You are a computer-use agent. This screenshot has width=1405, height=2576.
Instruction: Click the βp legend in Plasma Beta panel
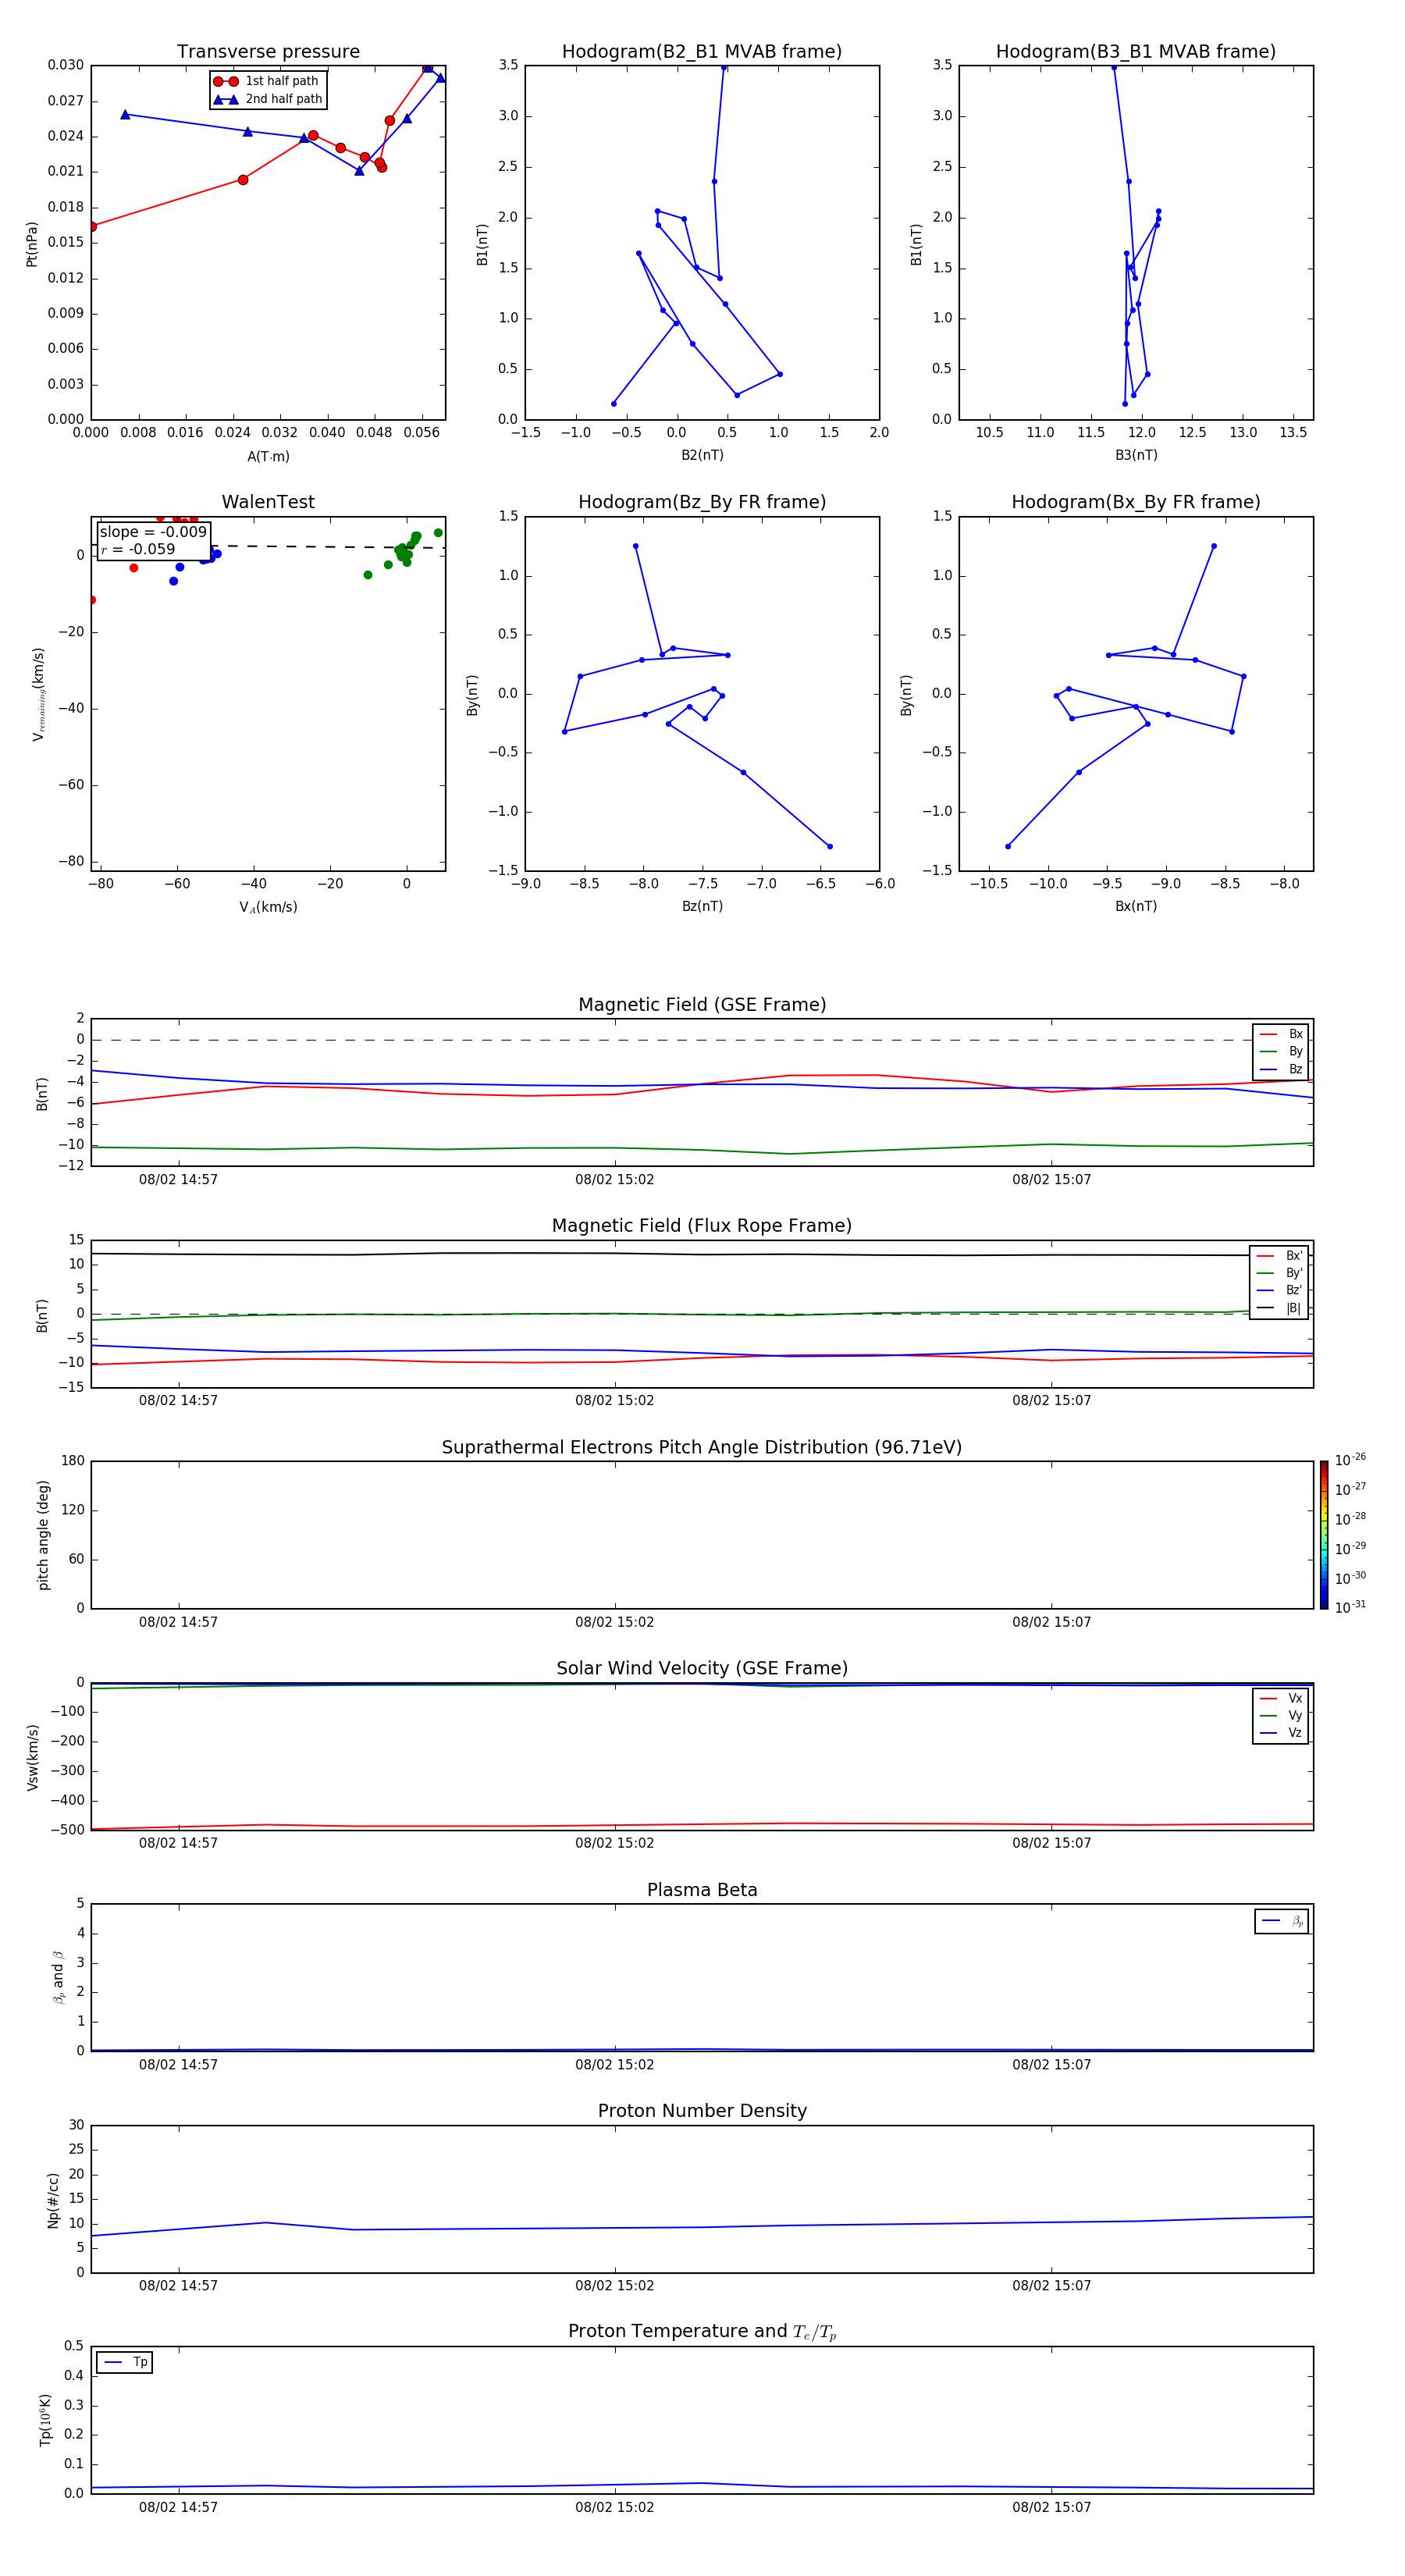point(1282,1921)
